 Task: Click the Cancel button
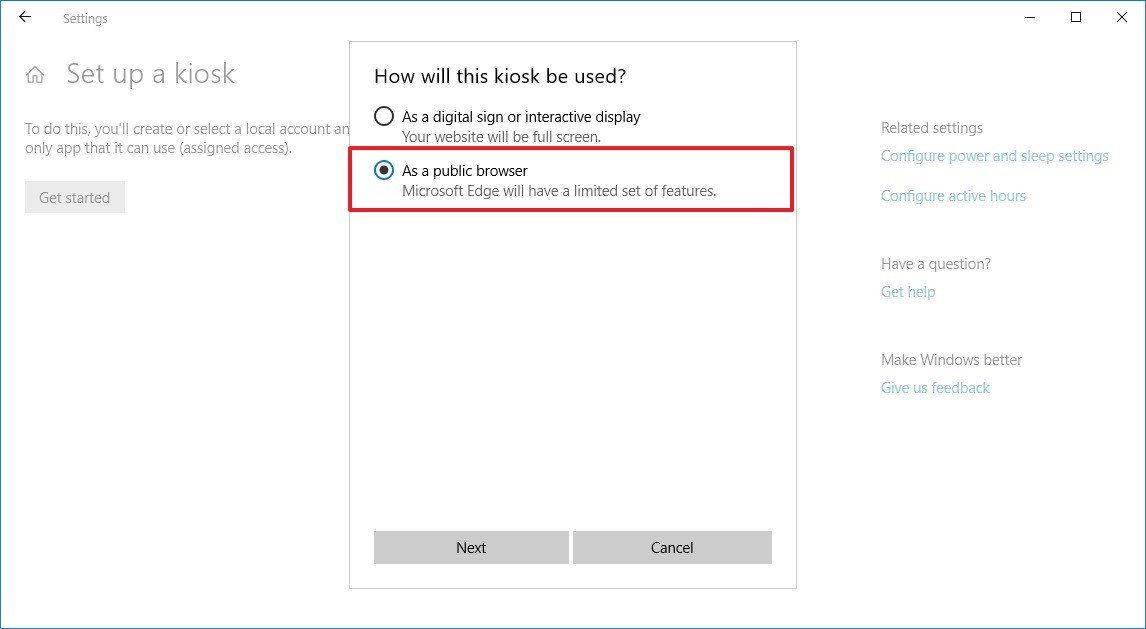(x=671, y=547)
